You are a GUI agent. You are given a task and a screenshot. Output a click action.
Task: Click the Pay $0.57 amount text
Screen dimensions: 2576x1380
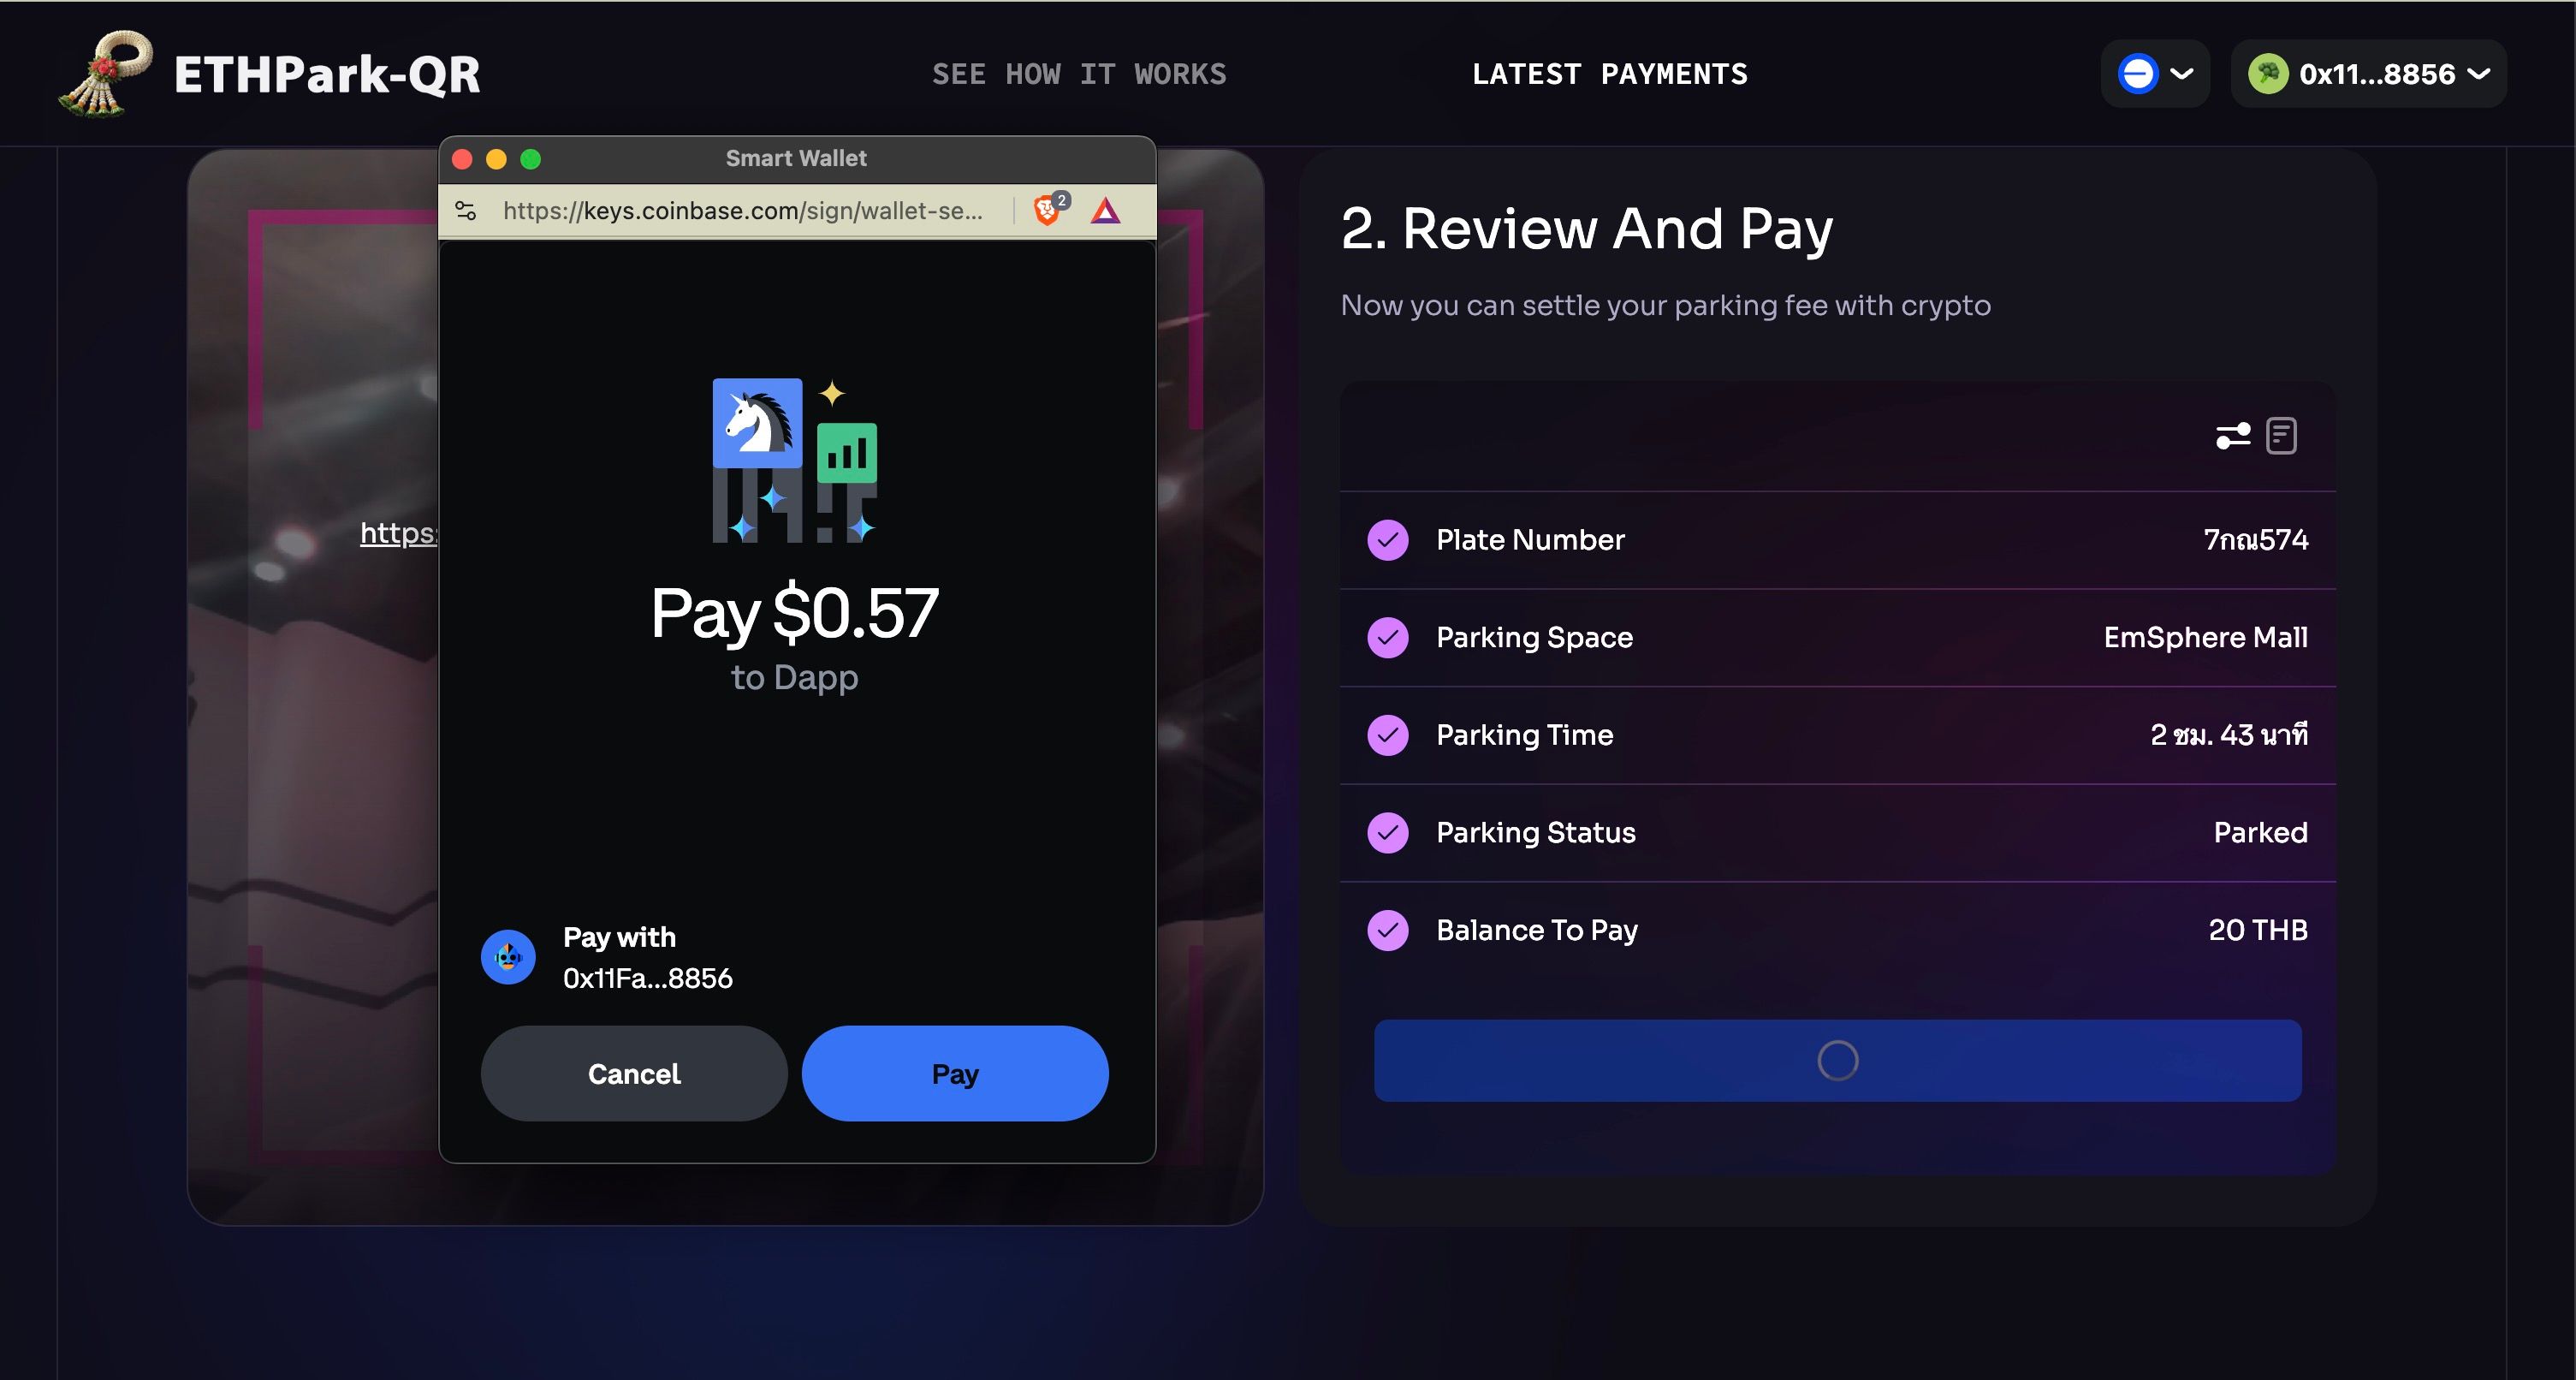(794, 613)
